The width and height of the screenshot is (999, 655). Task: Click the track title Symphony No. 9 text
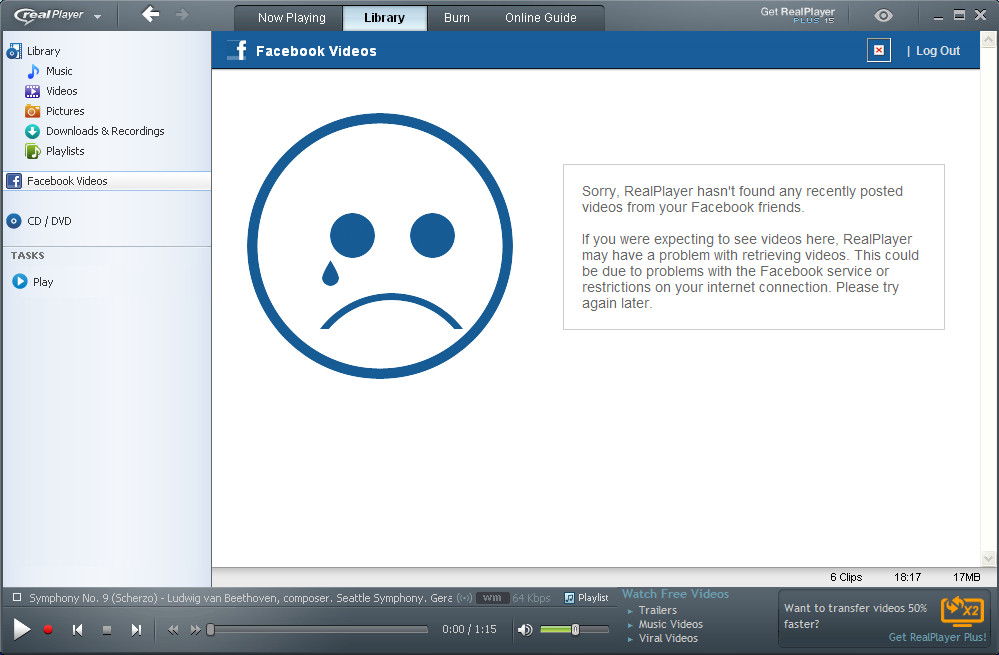tap(241, 598)
